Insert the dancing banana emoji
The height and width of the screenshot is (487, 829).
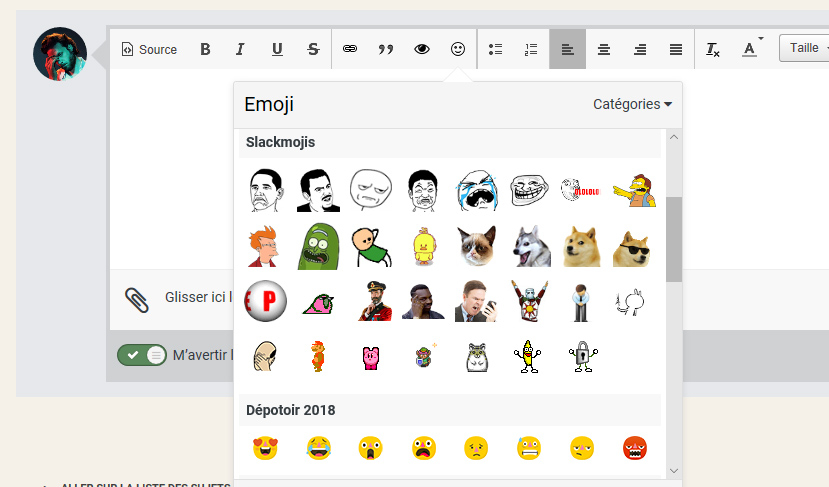[x=528, y=356]
